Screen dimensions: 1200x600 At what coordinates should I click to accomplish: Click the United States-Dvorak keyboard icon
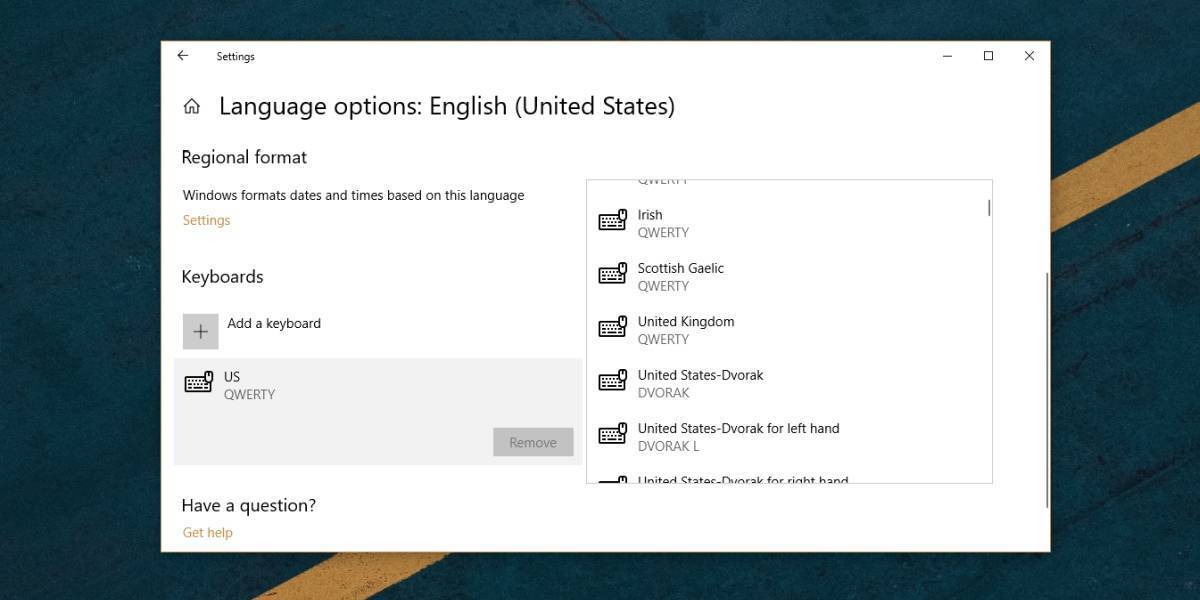point(612,381)
